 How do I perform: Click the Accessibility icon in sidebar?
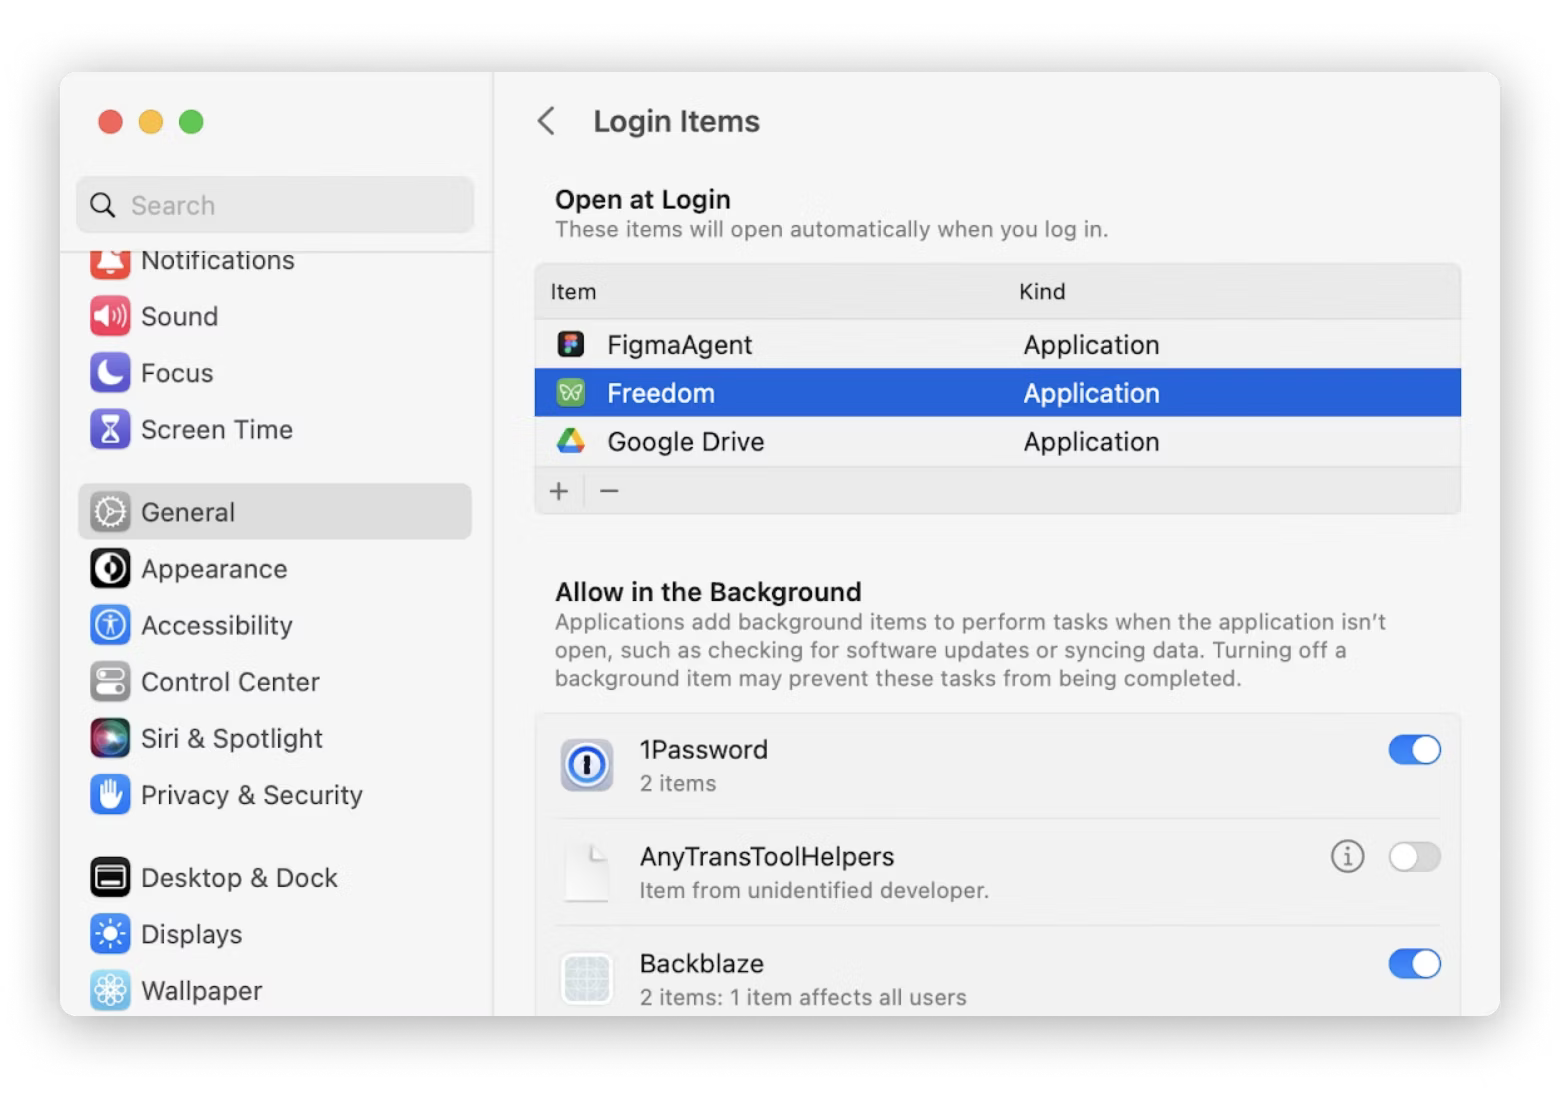pyautogui.click(x=110, y=625)
